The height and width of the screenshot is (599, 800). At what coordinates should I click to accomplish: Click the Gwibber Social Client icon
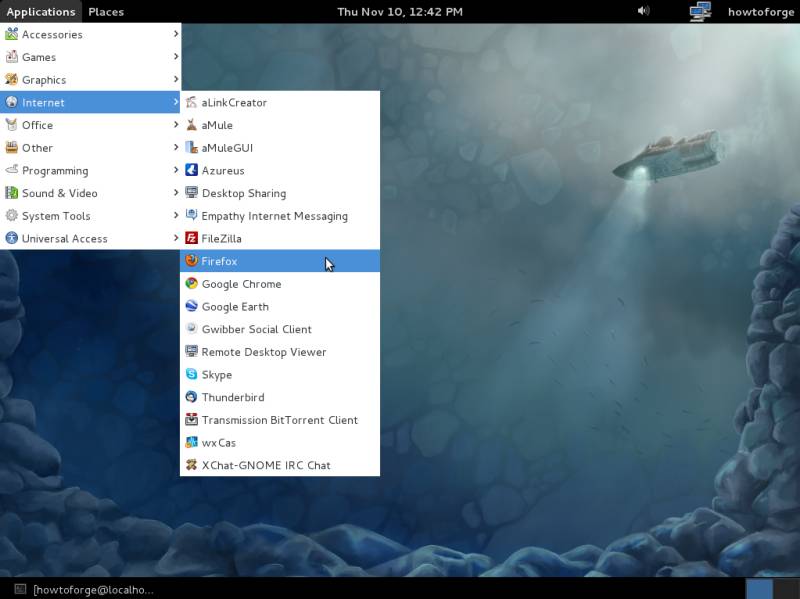(x=191, y=329)
